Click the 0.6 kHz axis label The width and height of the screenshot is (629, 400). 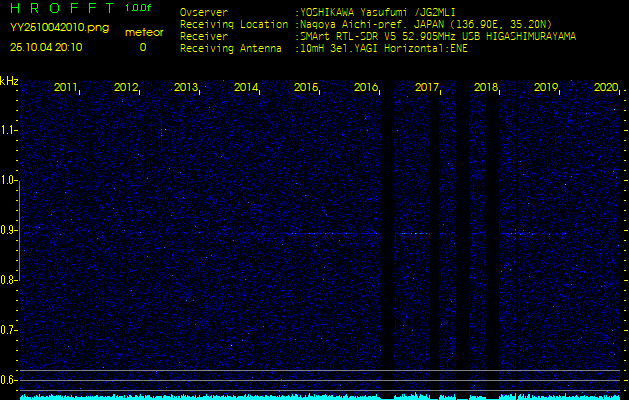click(8, 380)
